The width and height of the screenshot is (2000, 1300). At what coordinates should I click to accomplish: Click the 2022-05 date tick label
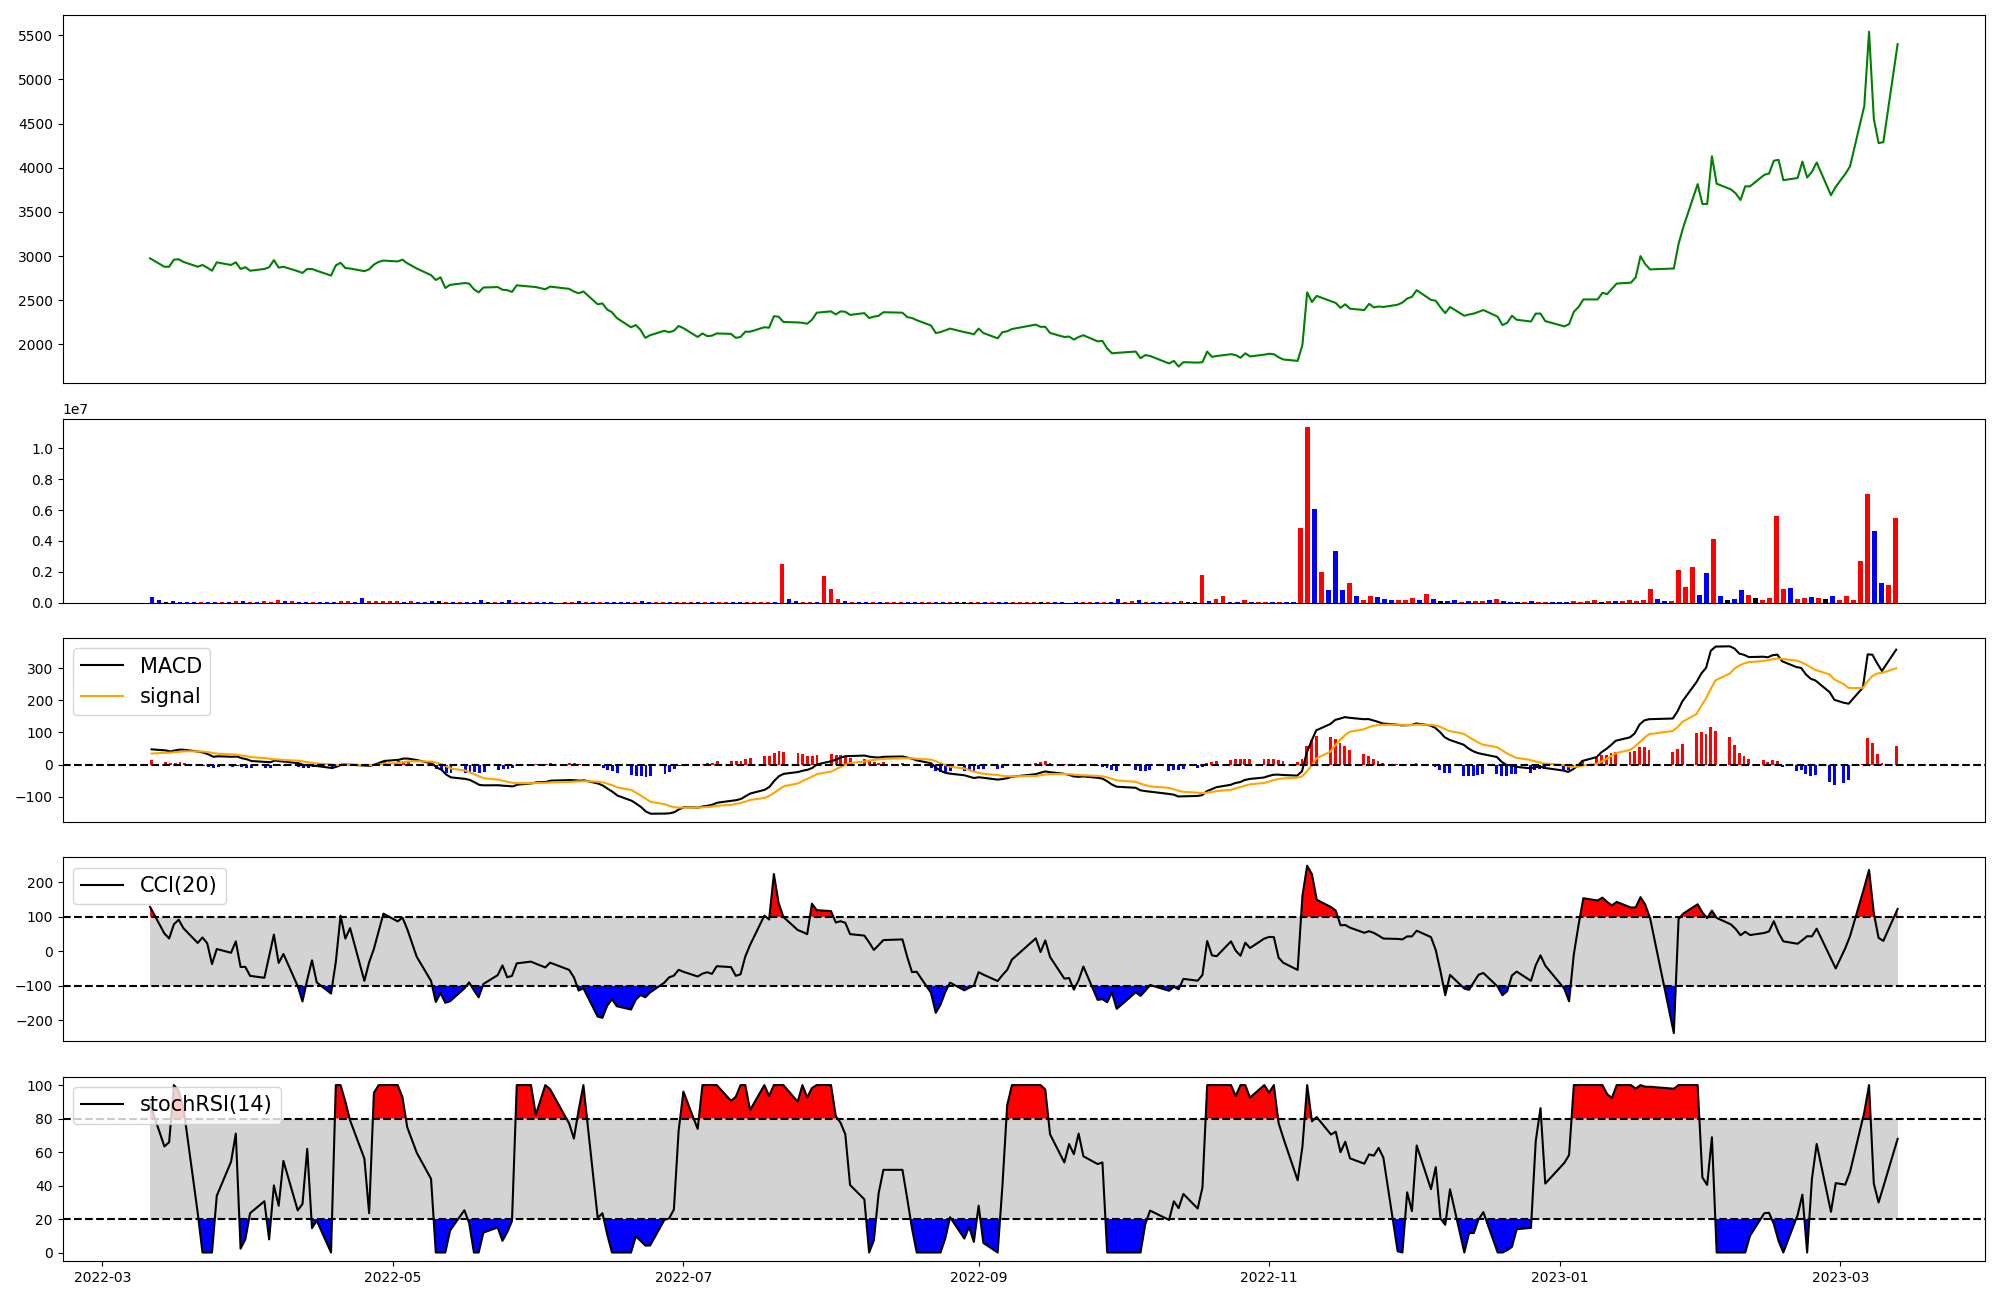tap(393, 1277)
